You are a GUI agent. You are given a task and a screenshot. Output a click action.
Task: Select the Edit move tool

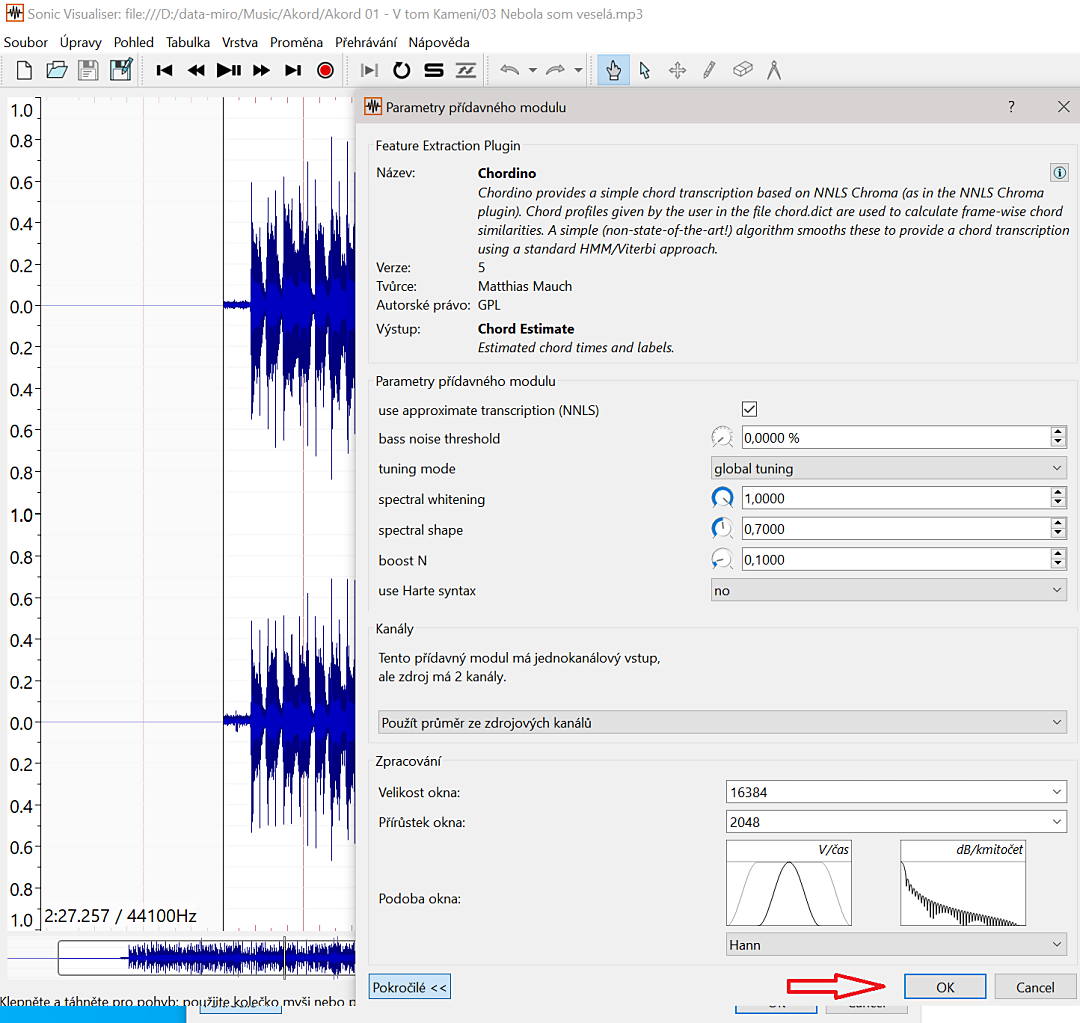(678, 70)
